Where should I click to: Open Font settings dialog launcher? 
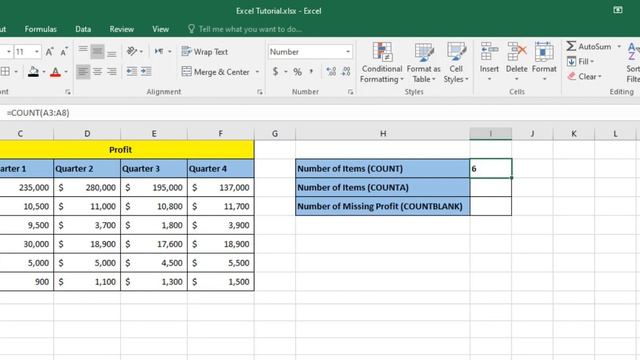point(68,92)
